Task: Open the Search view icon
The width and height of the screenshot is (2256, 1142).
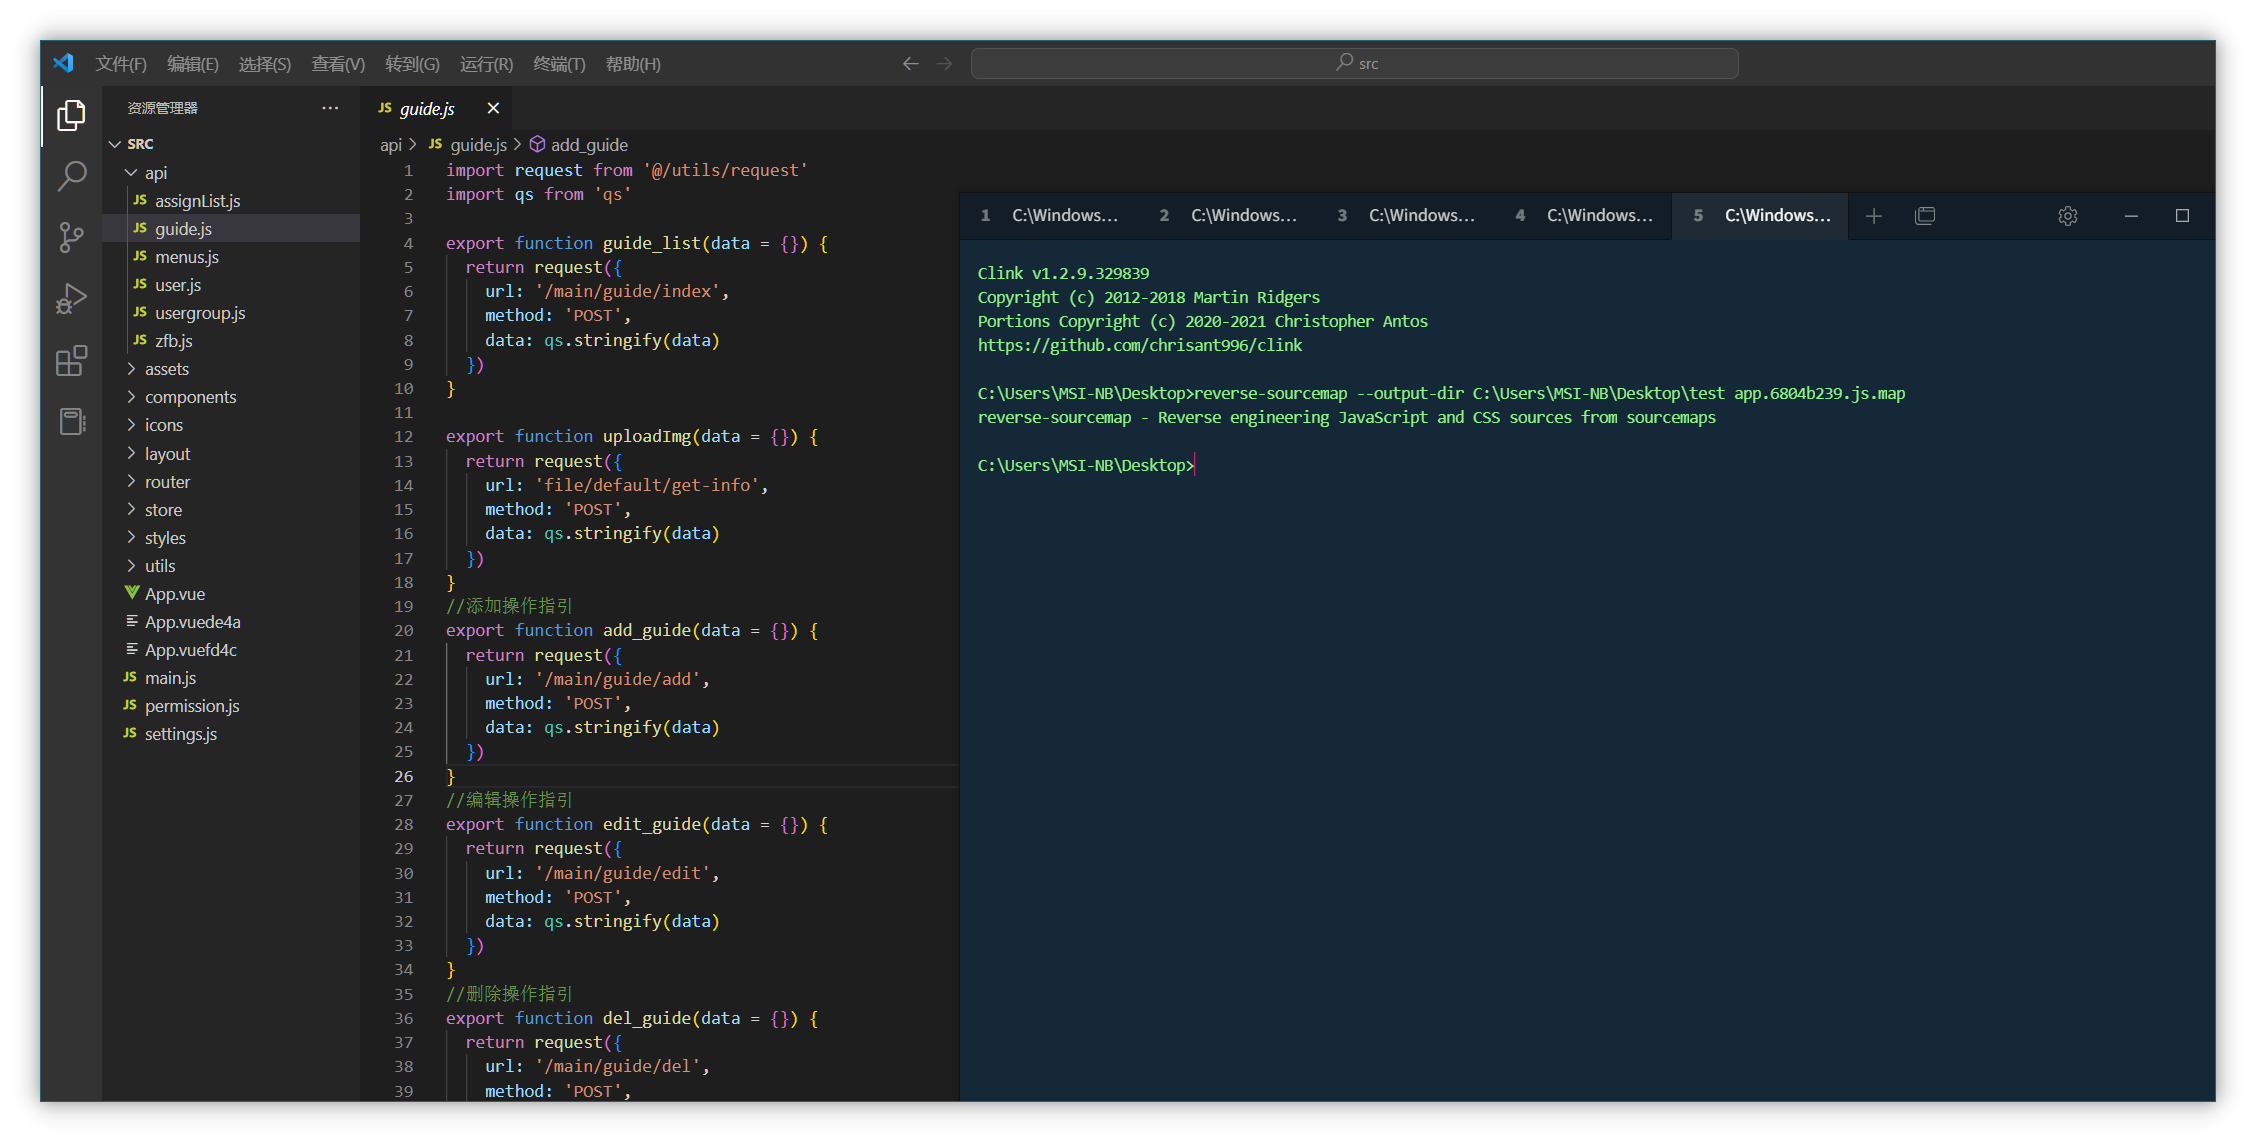Action: click(x=71, y=176)
